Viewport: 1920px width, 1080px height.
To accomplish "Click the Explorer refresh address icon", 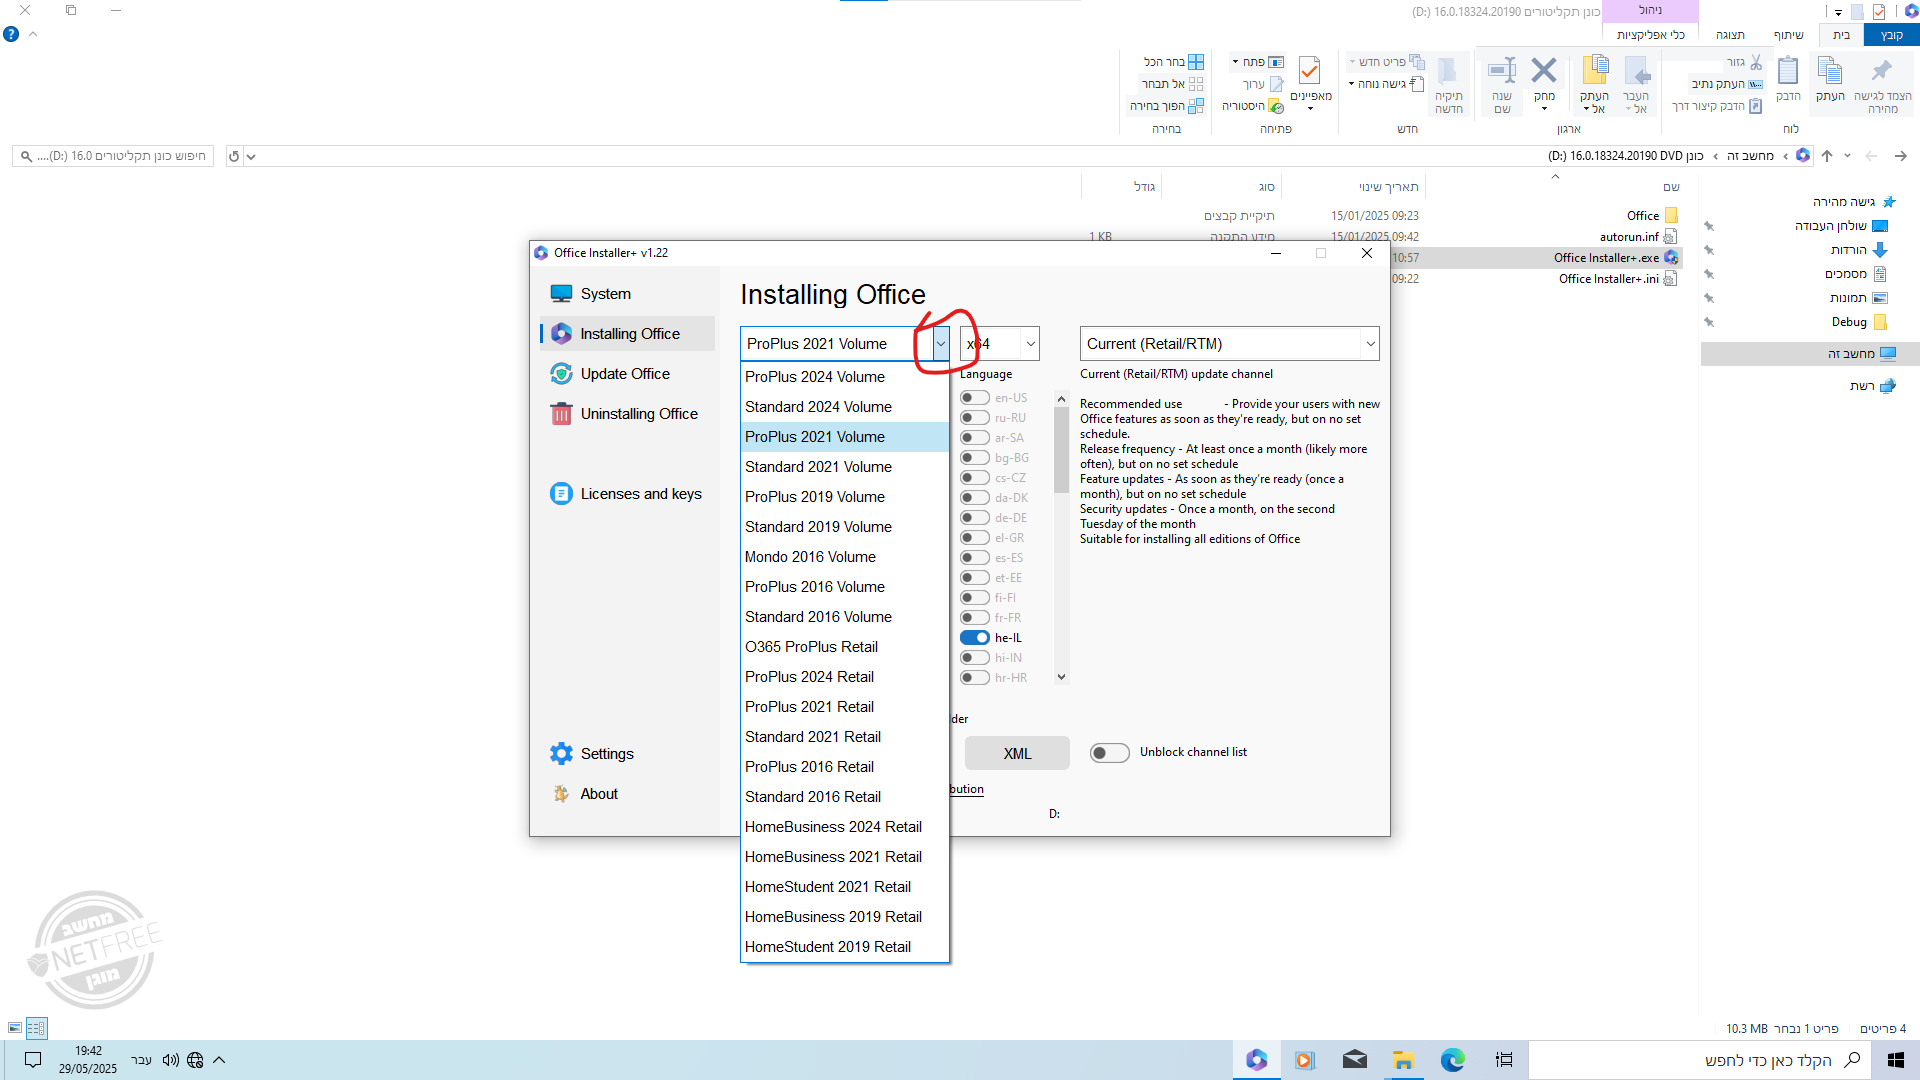I will point(234,156).
